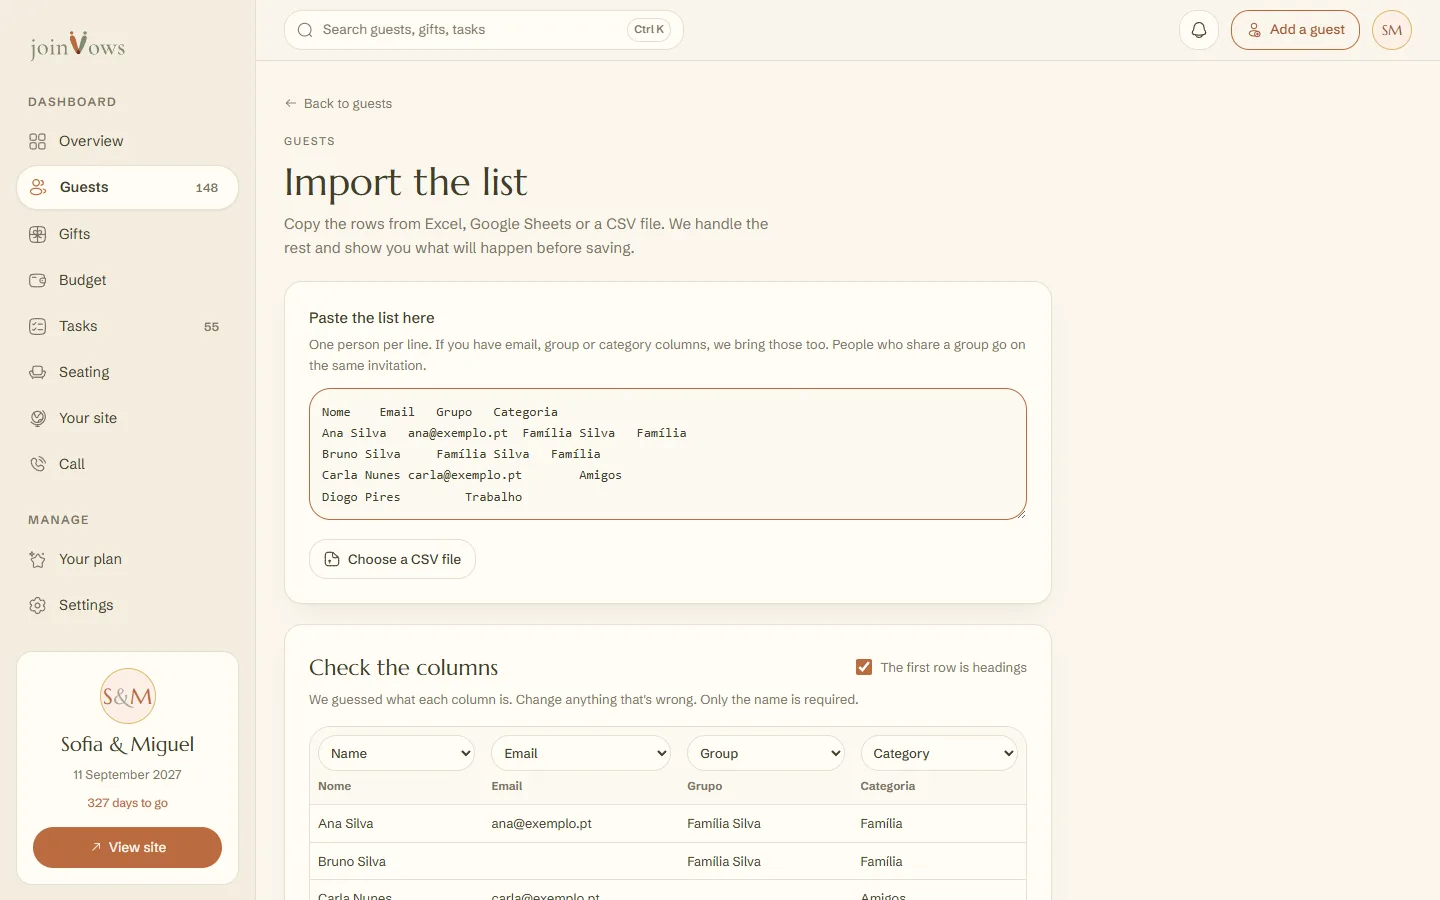Open the notifications bell

pyautogui.click(x=1199, y=30)
